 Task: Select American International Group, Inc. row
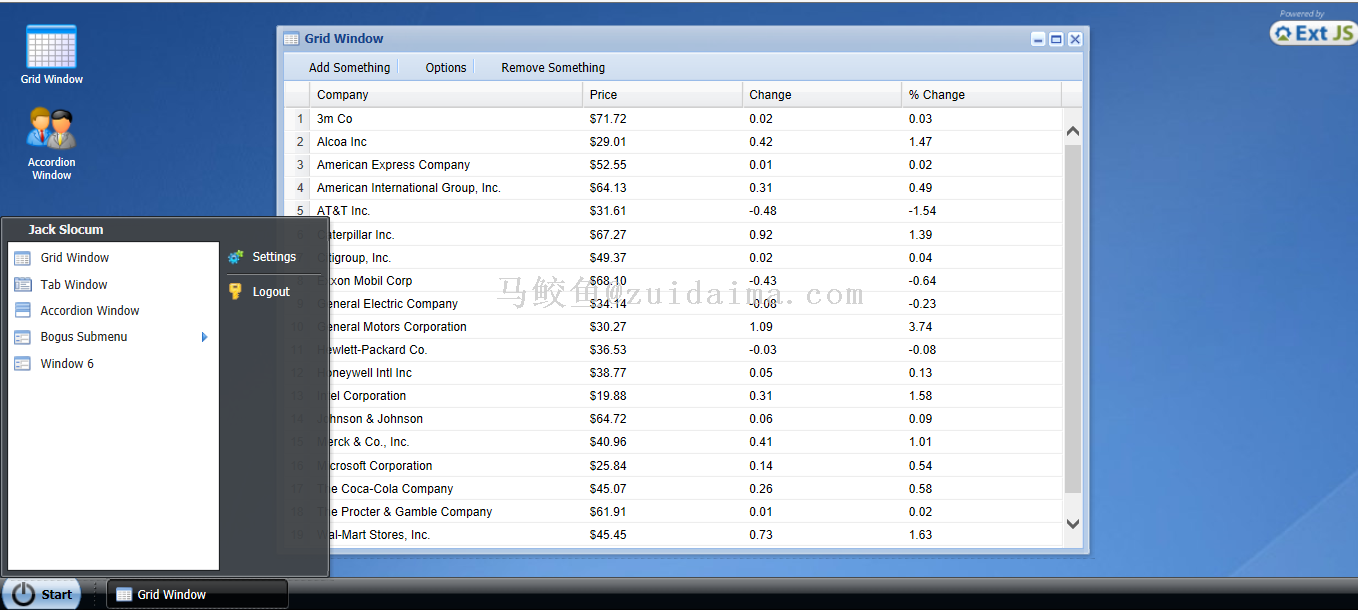(673, 188)
